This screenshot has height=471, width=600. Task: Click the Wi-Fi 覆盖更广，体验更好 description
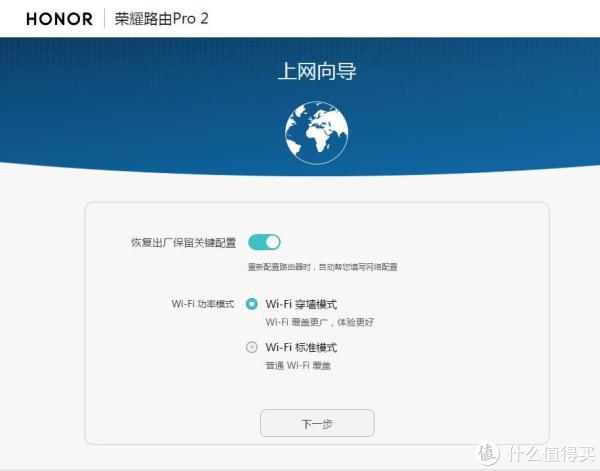[320, 322]
